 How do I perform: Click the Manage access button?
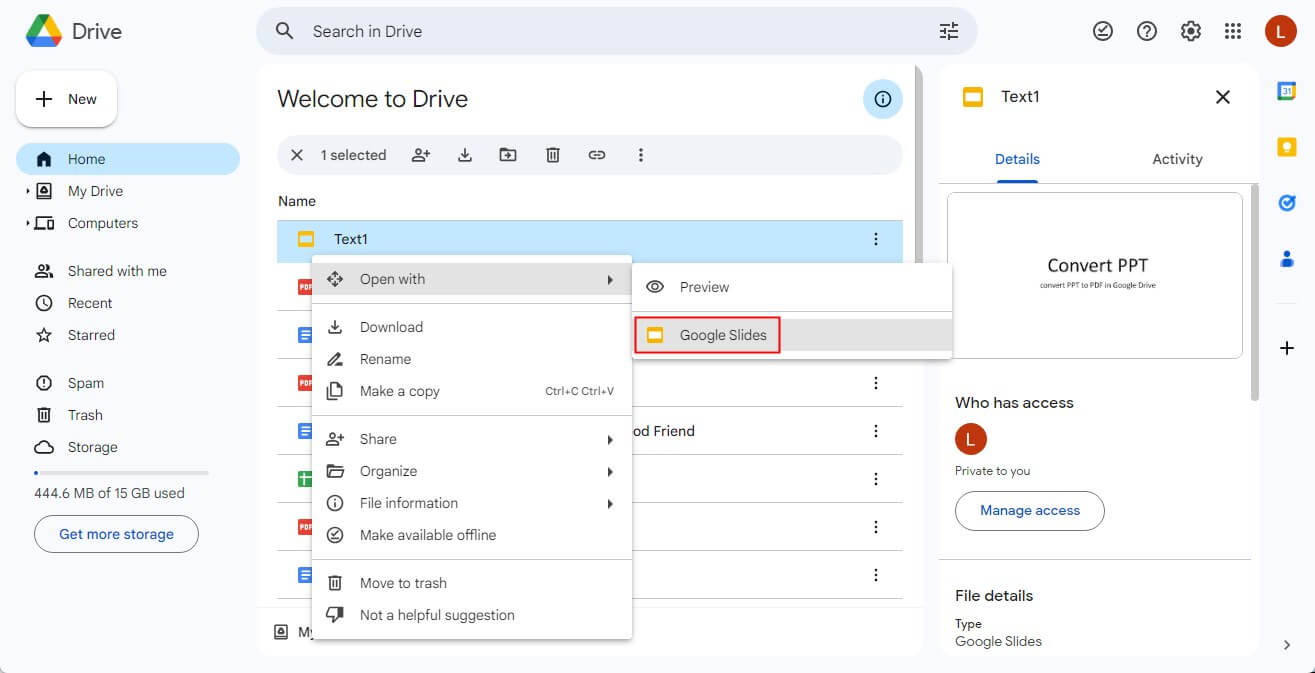(1029, 511)
